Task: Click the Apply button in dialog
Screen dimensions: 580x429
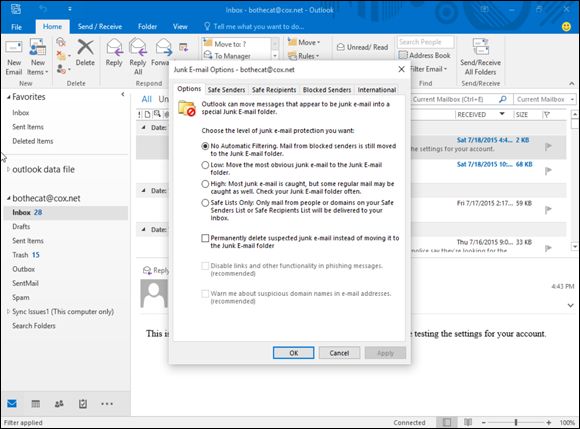Action: point(385,353)
